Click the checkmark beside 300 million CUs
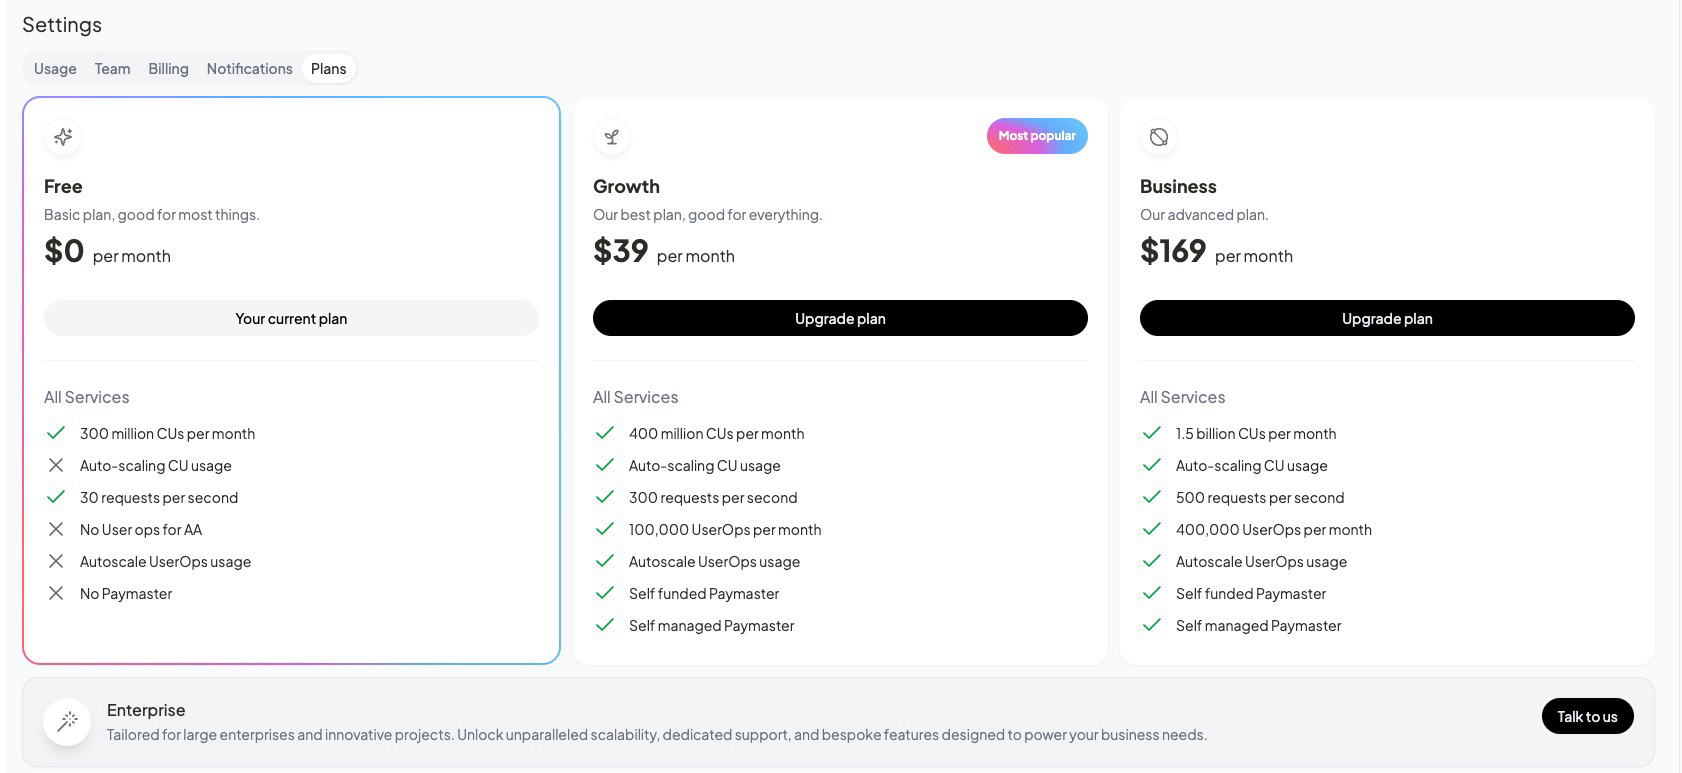Screen dimensions: 1682x773 tap(56, 433)
